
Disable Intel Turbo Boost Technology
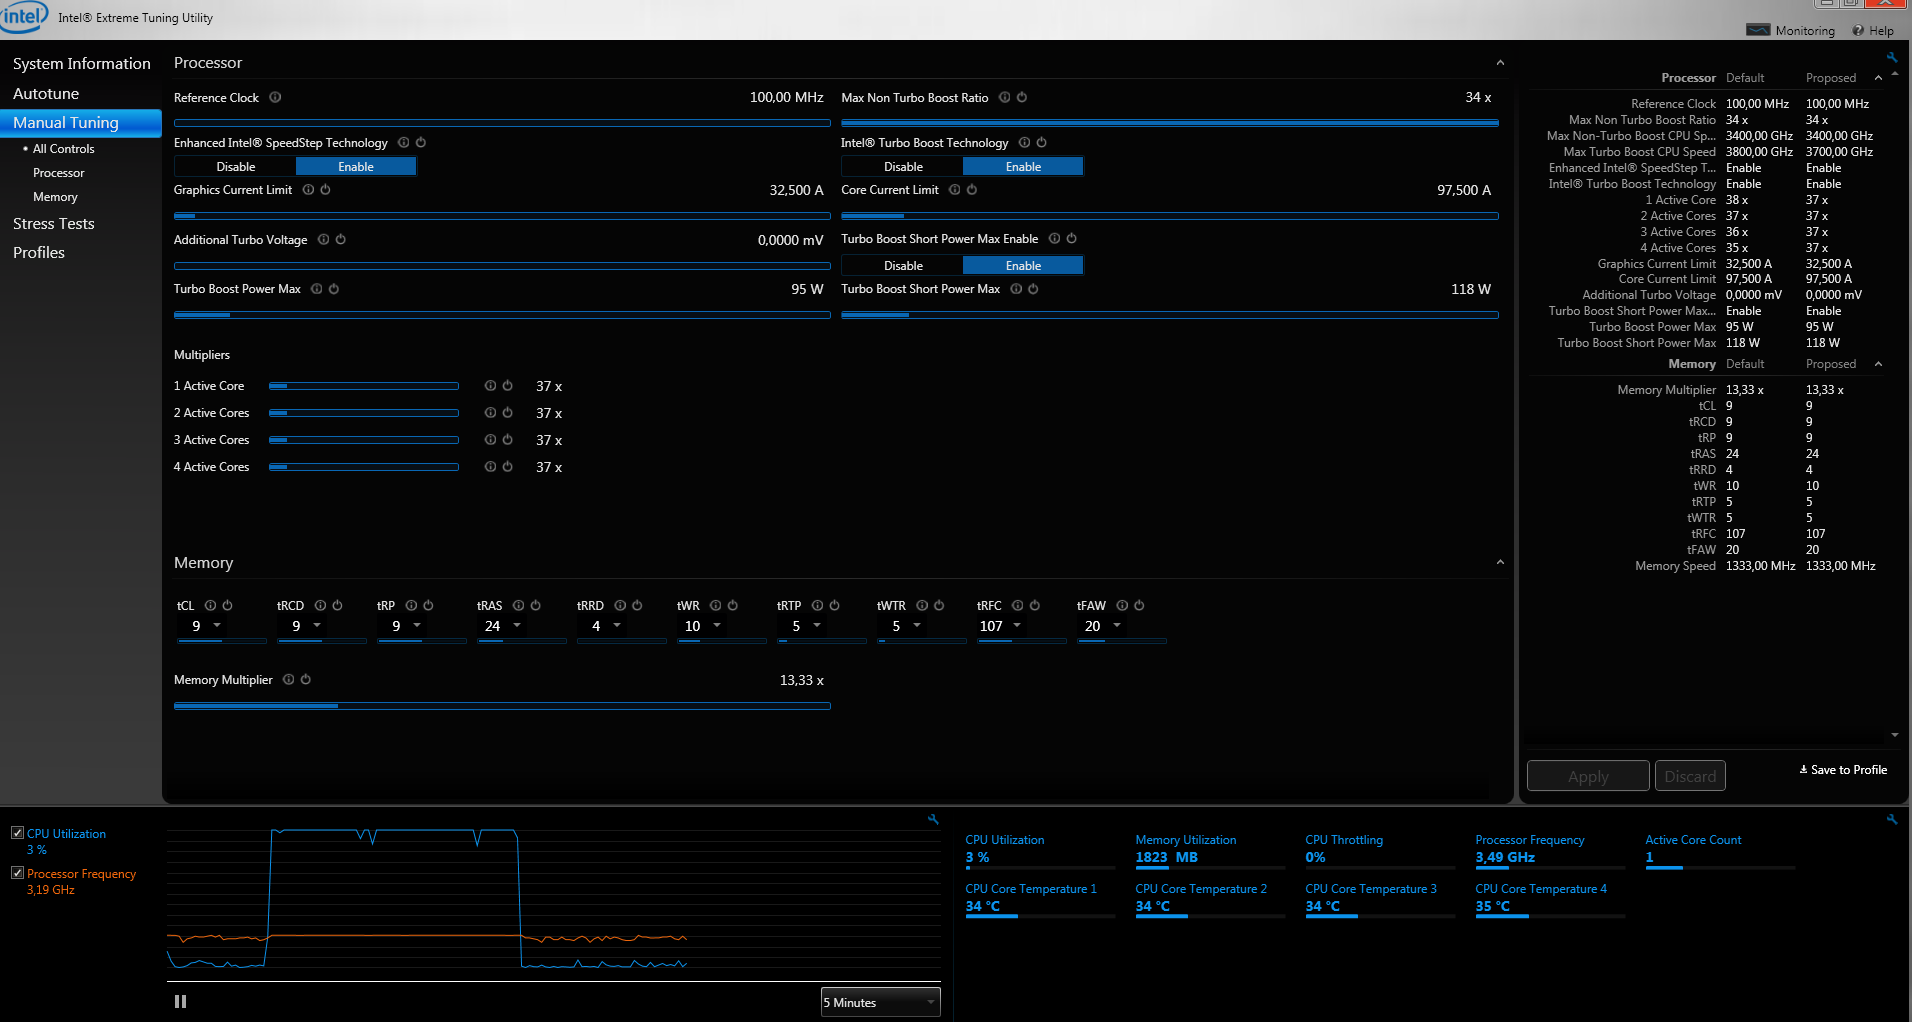(903, 167)
